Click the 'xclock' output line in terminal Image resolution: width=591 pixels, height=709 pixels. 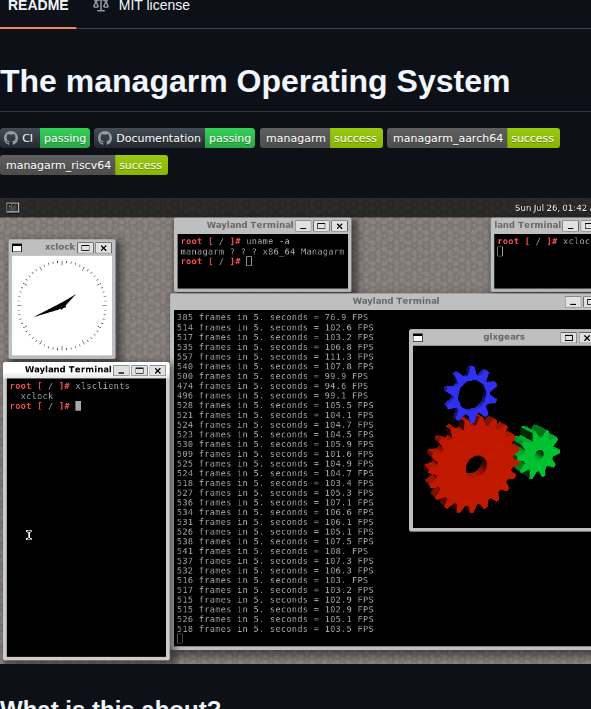pyautogui.click(x=37, y=396)
